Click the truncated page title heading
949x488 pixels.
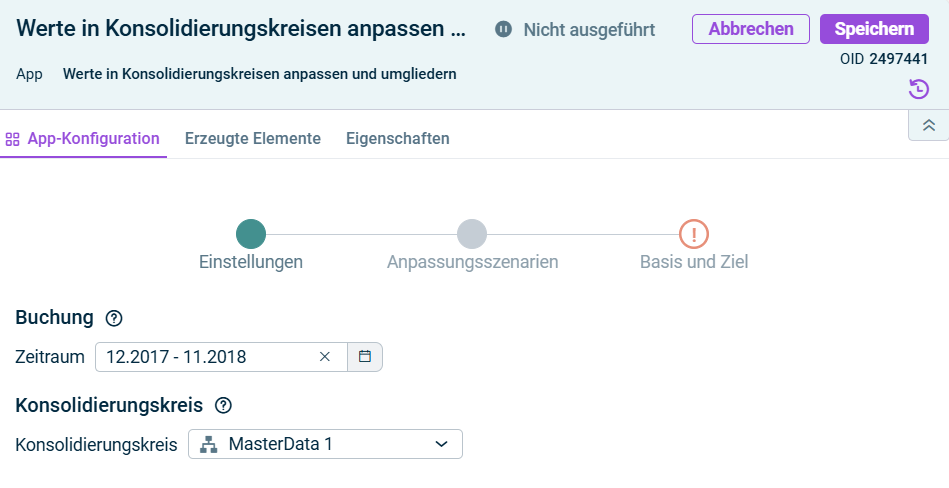pos(241,29)
